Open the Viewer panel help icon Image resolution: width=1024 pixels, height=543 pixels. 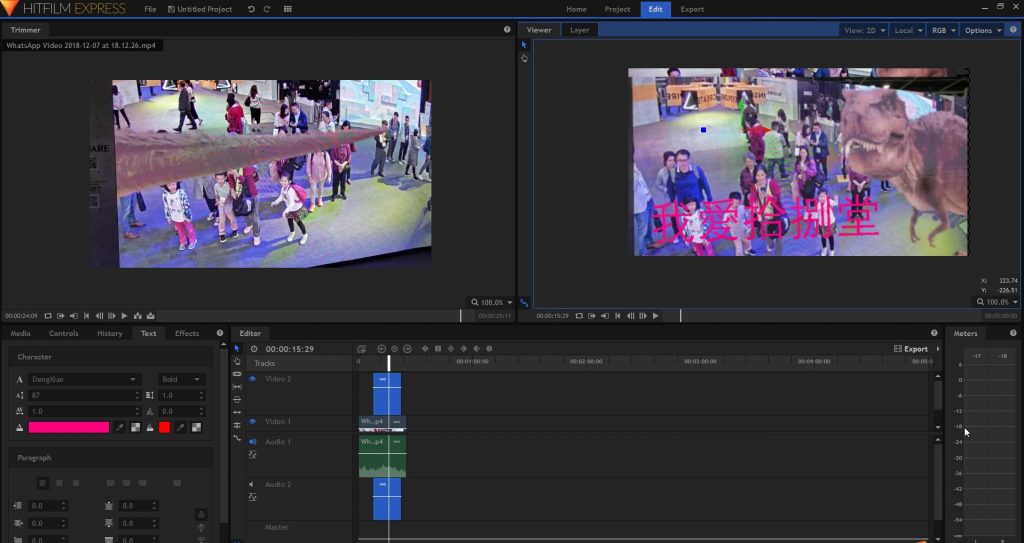point(1013,30)
